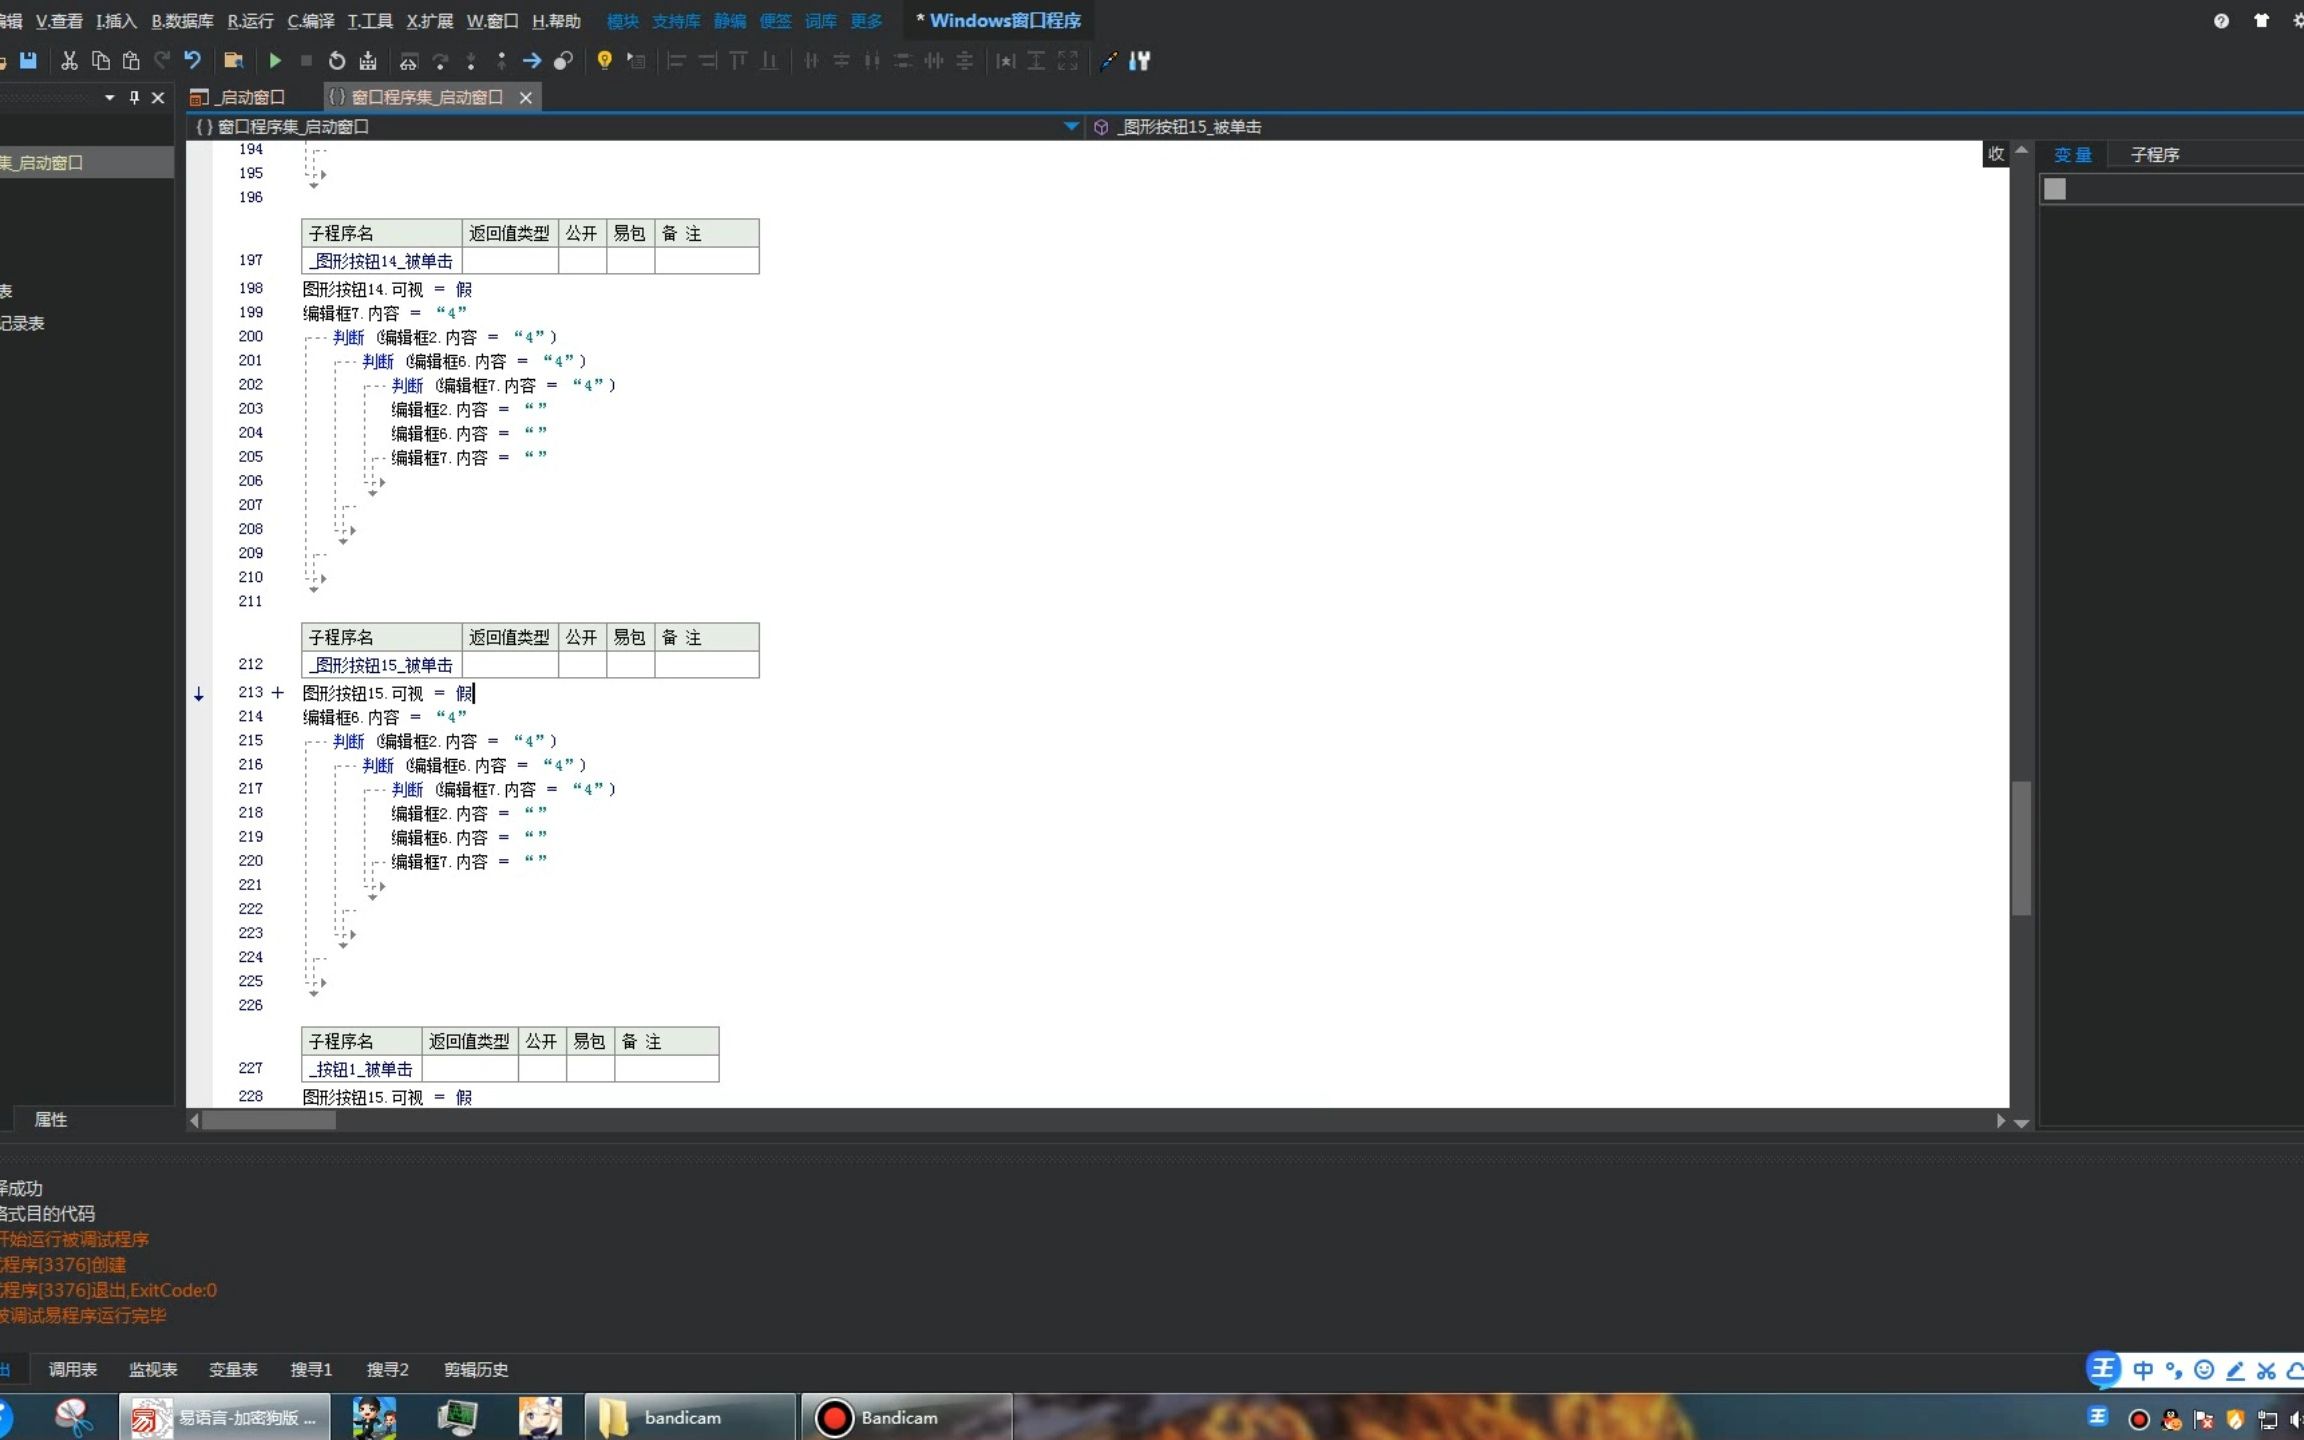Click the help question mark icon
2304x1440 pixels.
click(x=2221, y=21)
